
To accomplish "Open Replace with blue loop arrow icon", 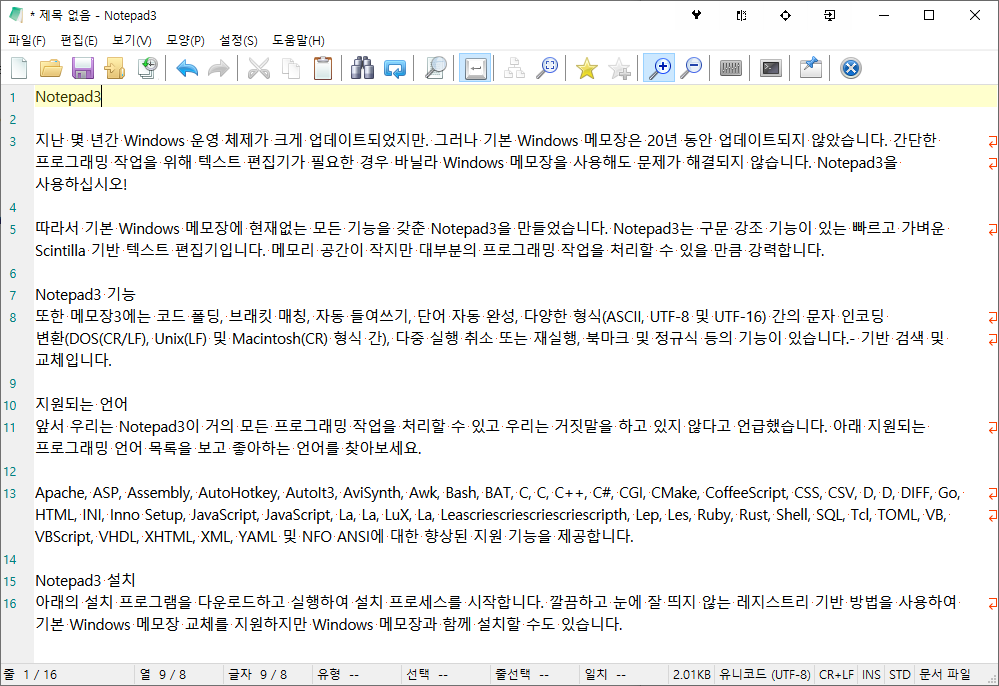I will point(395,68).
